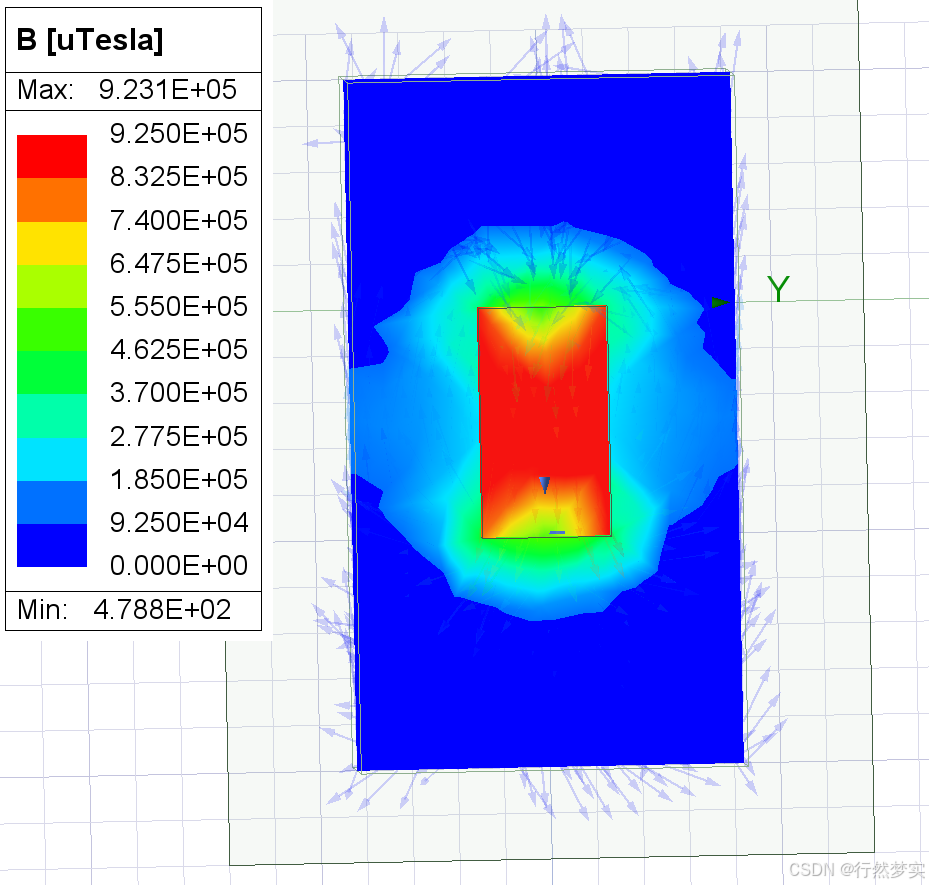This screenshot has height=885, width=929.
Task: Click the yellow legend color band
Action: (52, 243)
